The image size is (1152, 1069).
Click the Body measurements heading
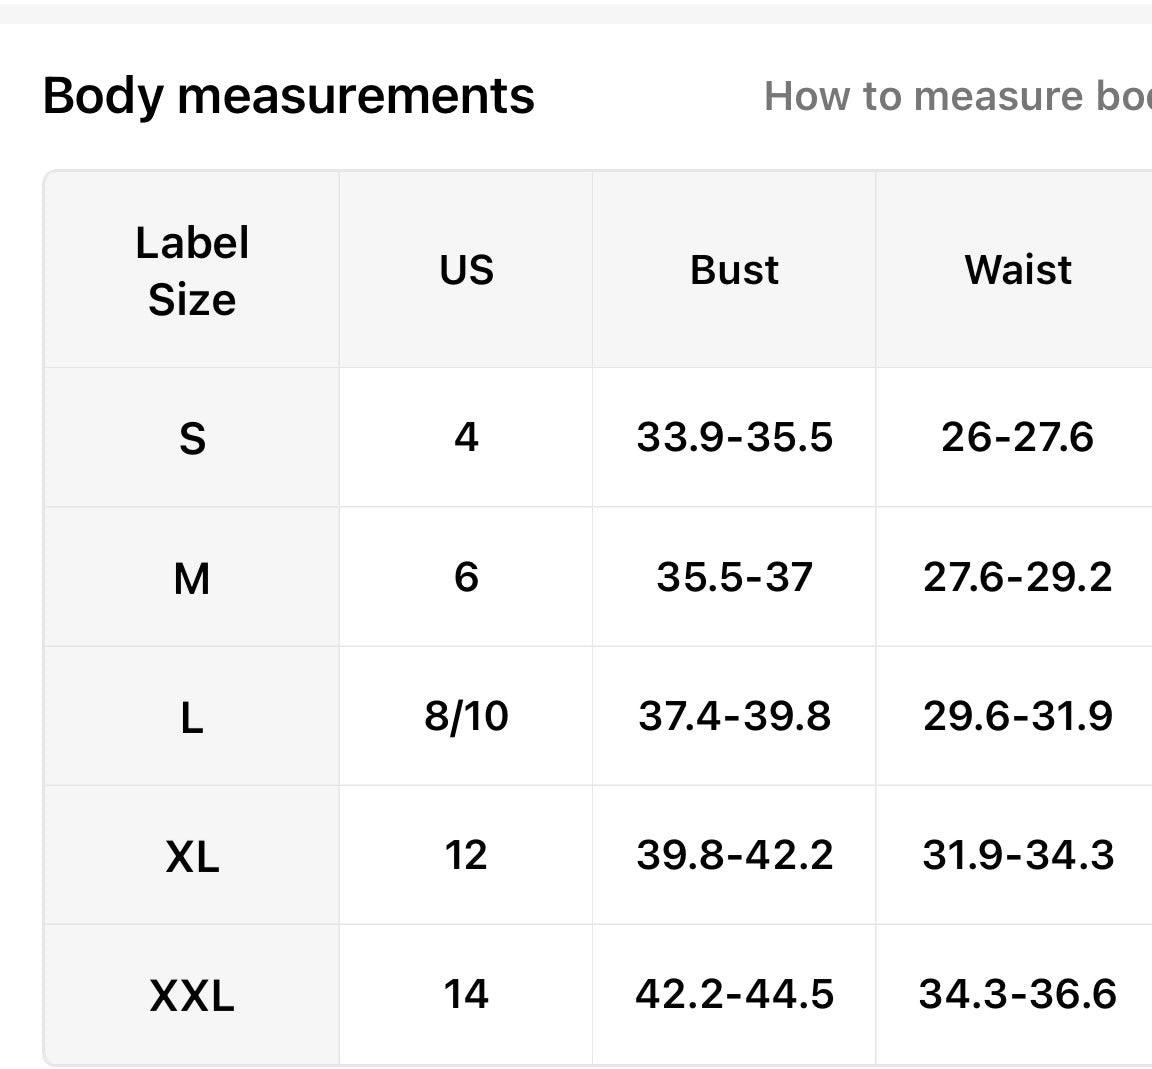click(x=289, y=96)
